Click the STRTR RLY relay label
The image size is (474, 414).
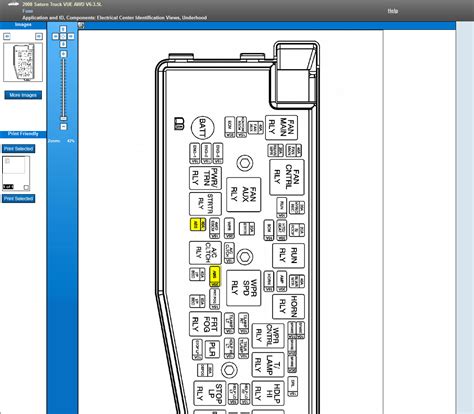click(205, 204)
